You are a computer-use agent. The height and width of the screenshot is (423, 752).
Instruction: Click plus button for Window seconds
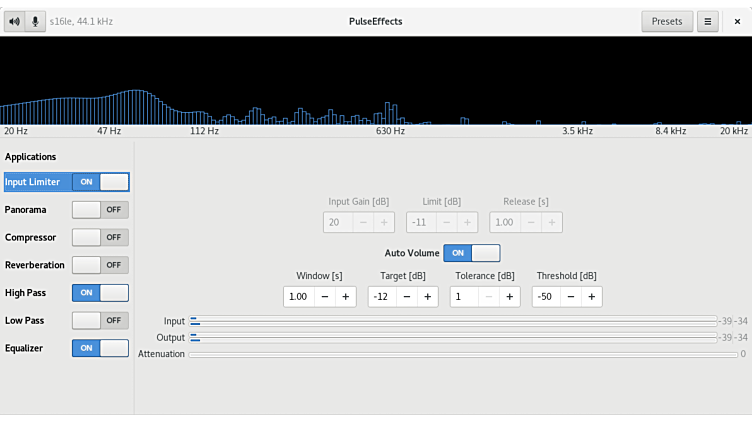click(345, 297)
